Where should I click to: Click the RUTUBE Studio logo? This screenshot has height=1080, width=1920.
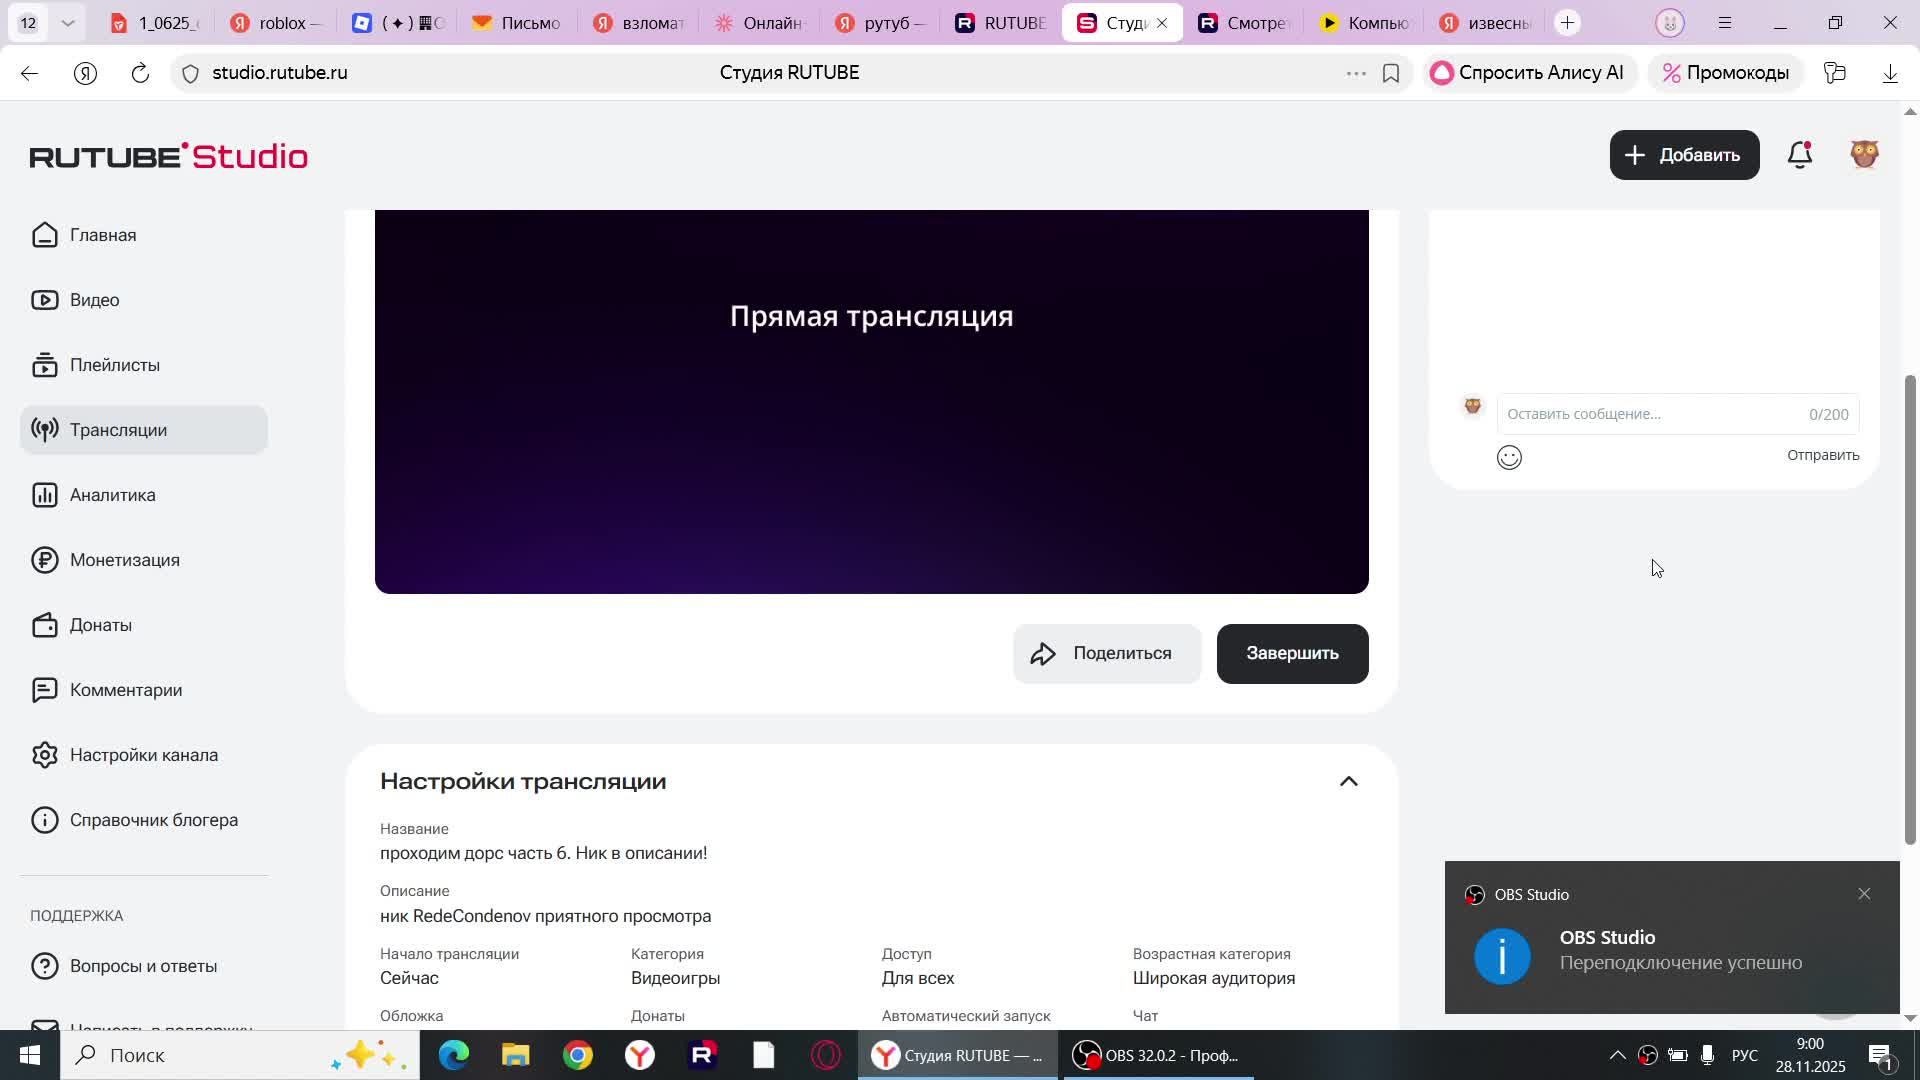click(x=168, y=156)
